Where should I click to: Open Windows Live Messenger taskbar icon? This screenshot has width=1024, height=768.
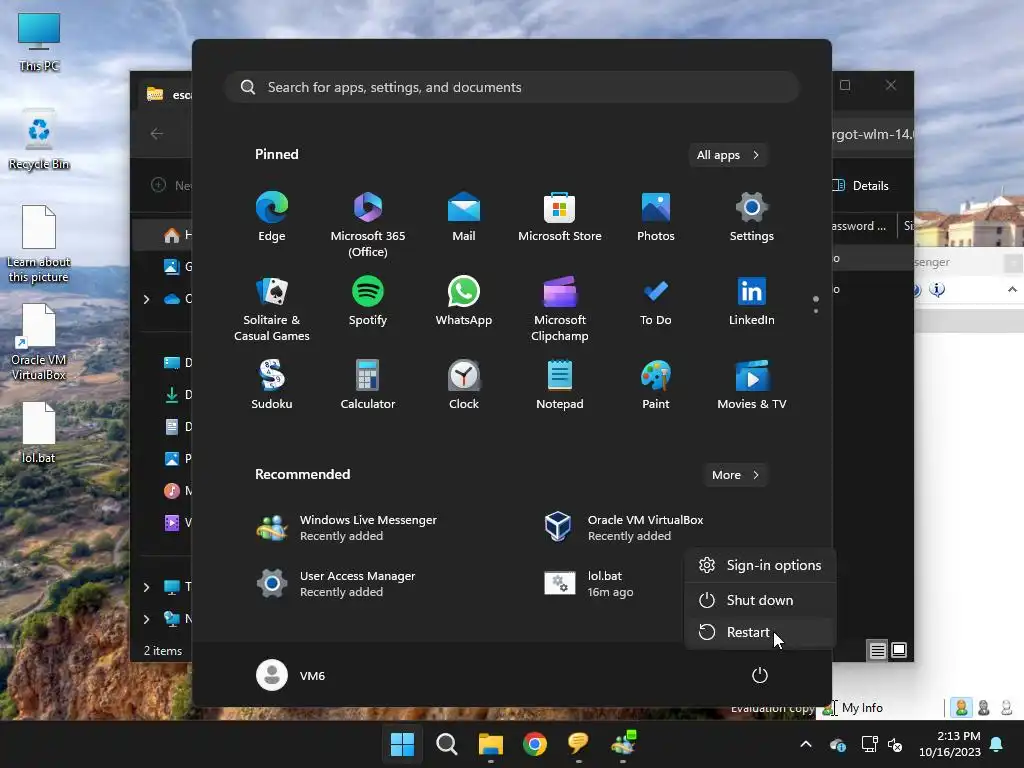[623, 744]
